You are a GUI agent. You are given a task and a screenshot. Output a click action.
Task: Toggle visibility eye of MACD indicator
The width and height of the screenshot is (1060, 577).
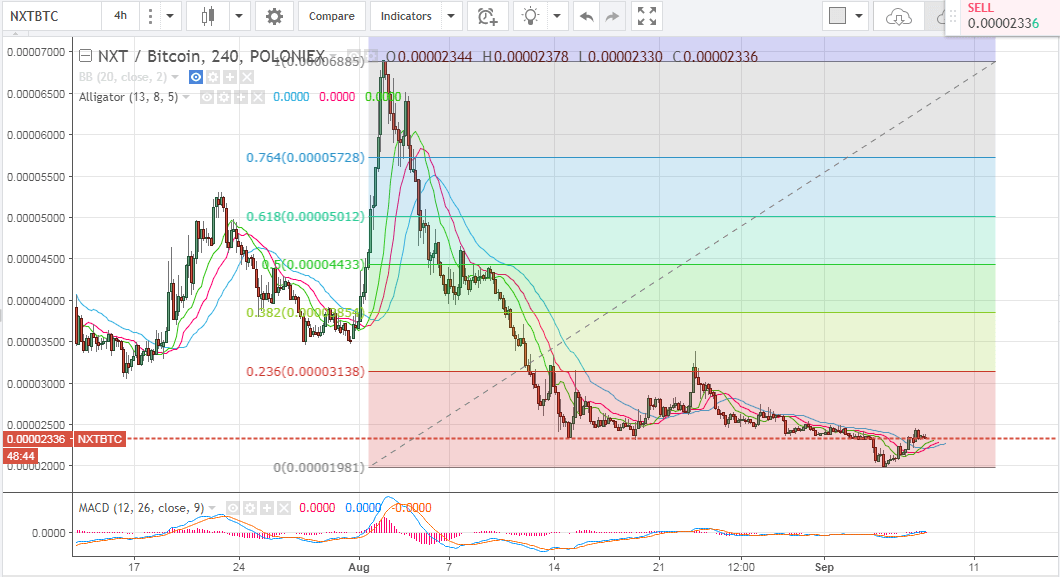[x=233, y=508]
